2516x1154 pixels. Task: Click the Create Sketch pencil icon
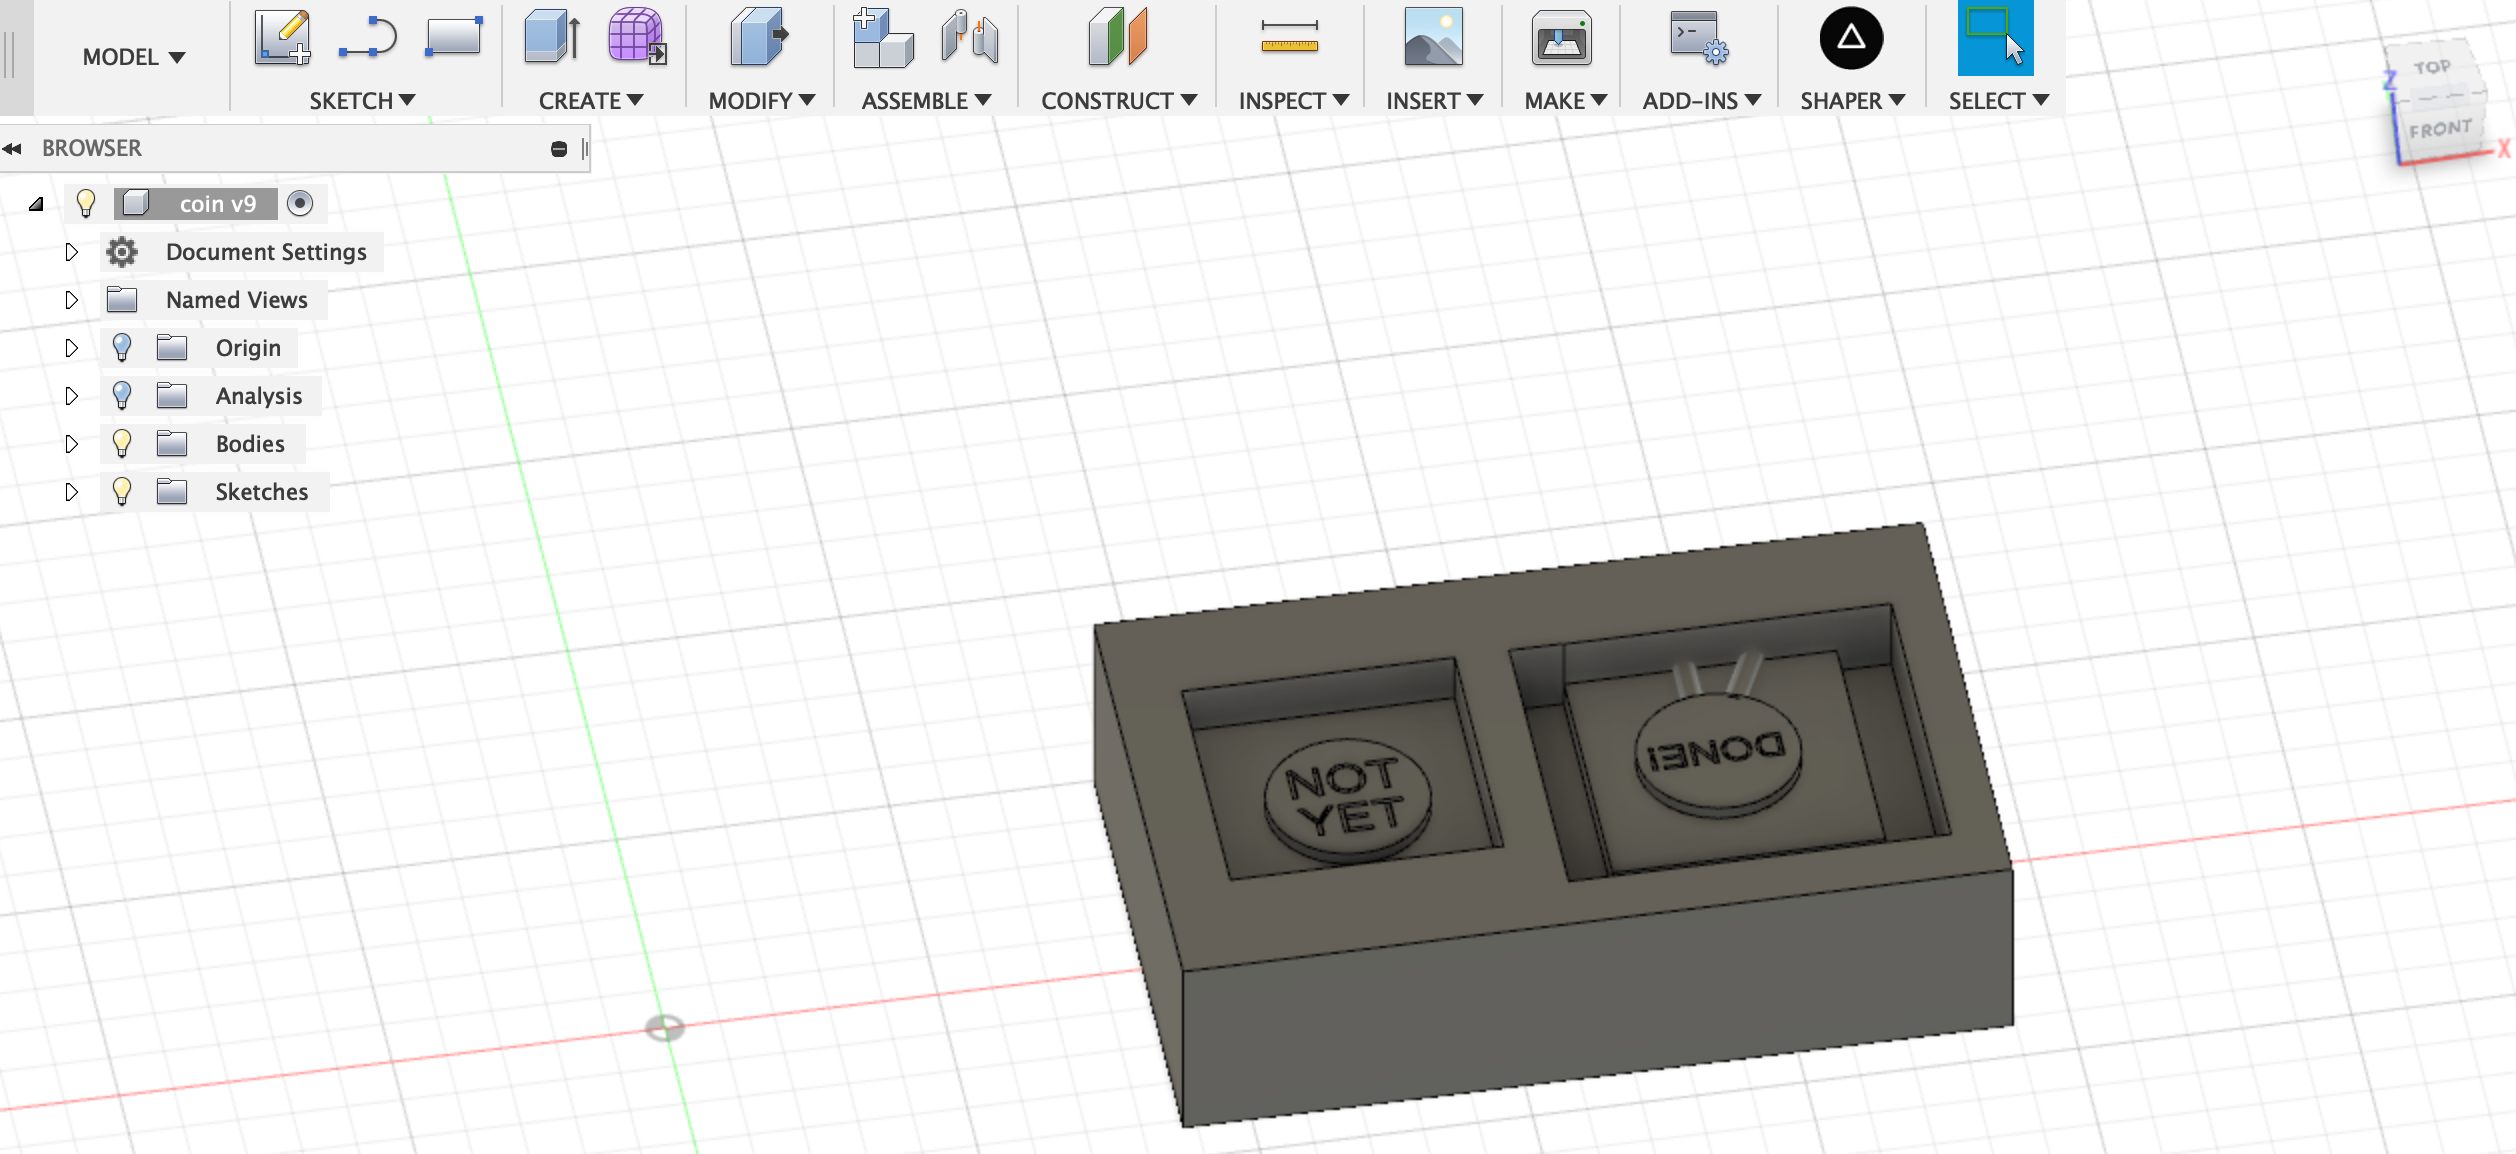tap(282, 38)
